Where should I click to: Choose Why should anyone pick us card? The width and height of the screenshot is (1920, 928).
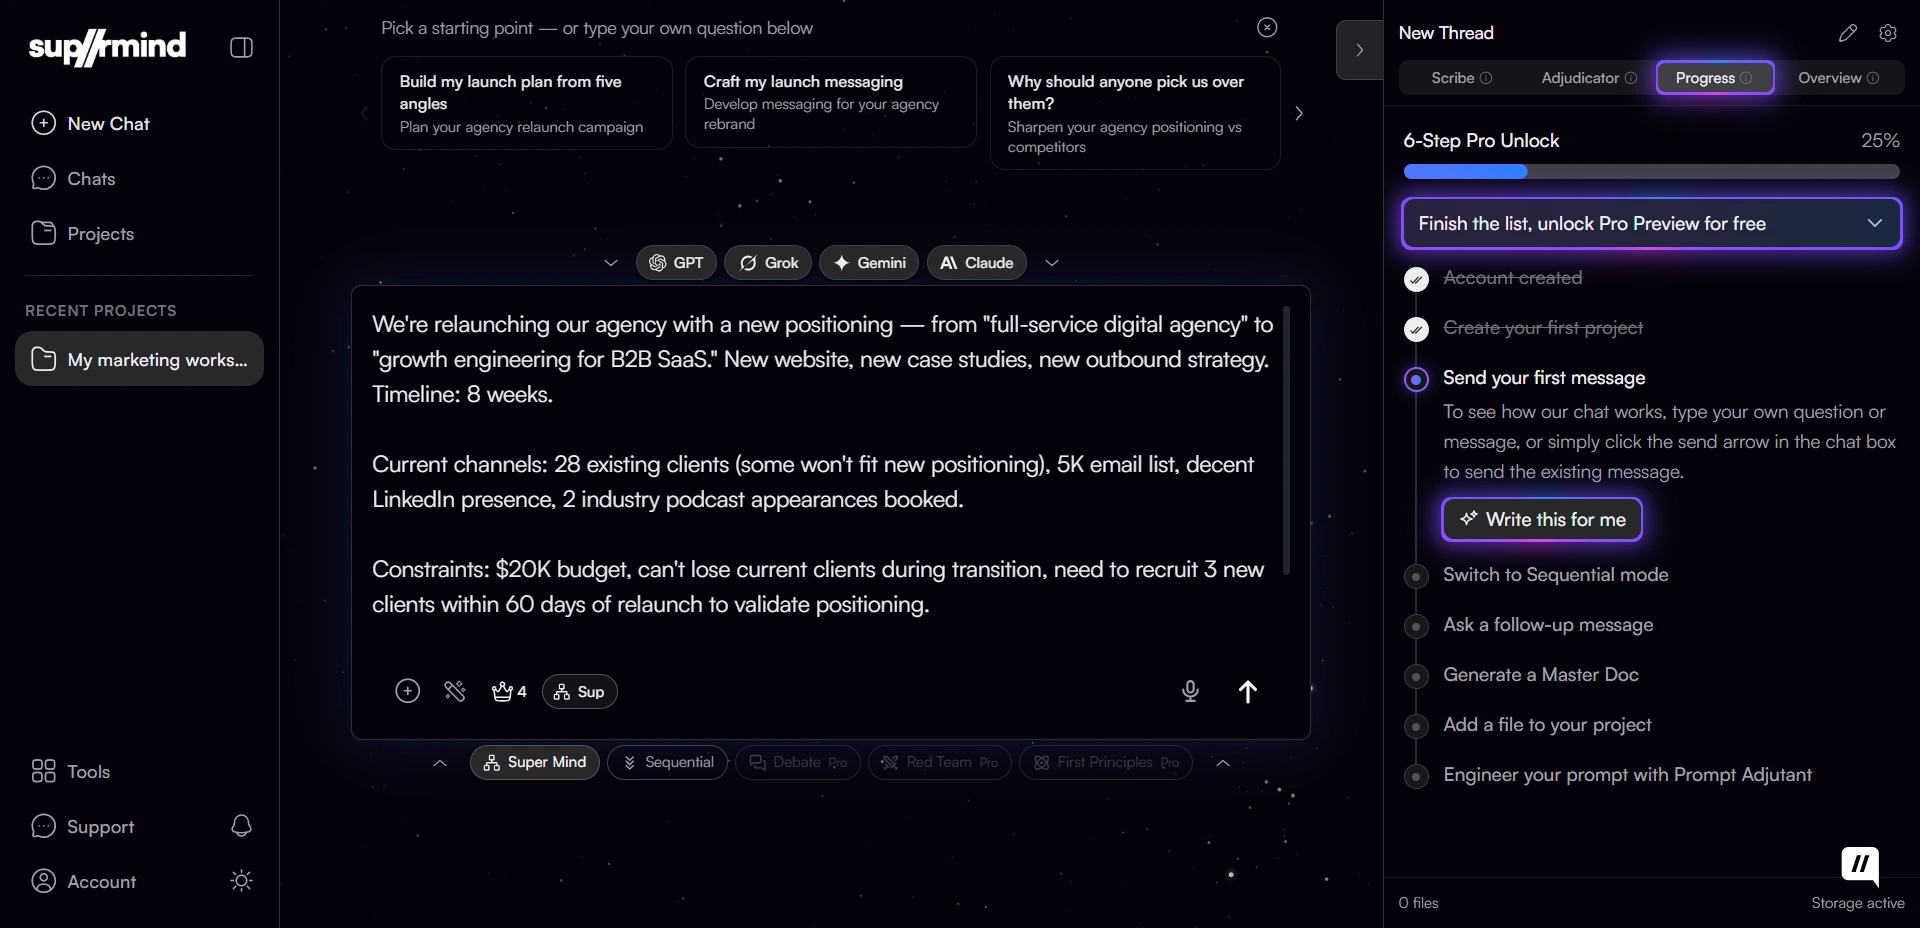click(1135, 113)
